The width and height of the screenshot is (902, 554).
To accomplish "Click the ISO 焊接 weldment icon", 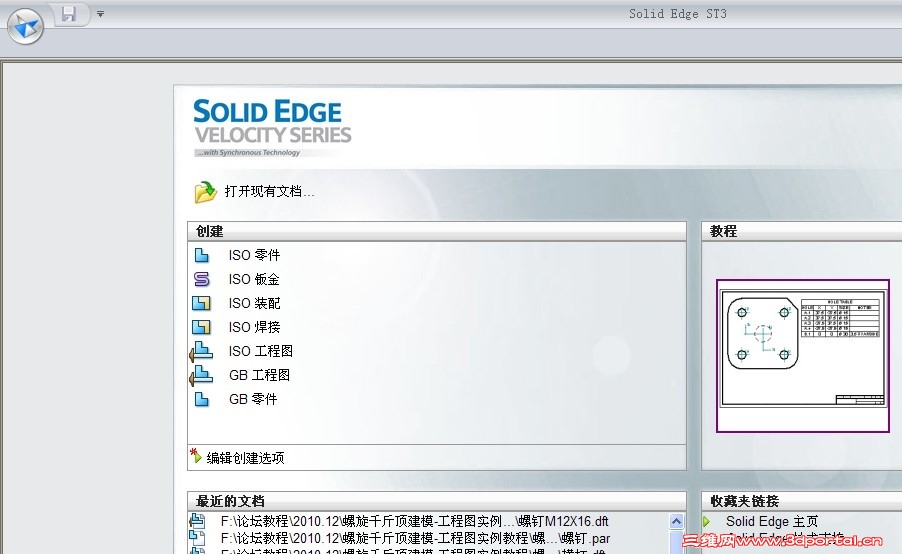I will coord(201,327).
